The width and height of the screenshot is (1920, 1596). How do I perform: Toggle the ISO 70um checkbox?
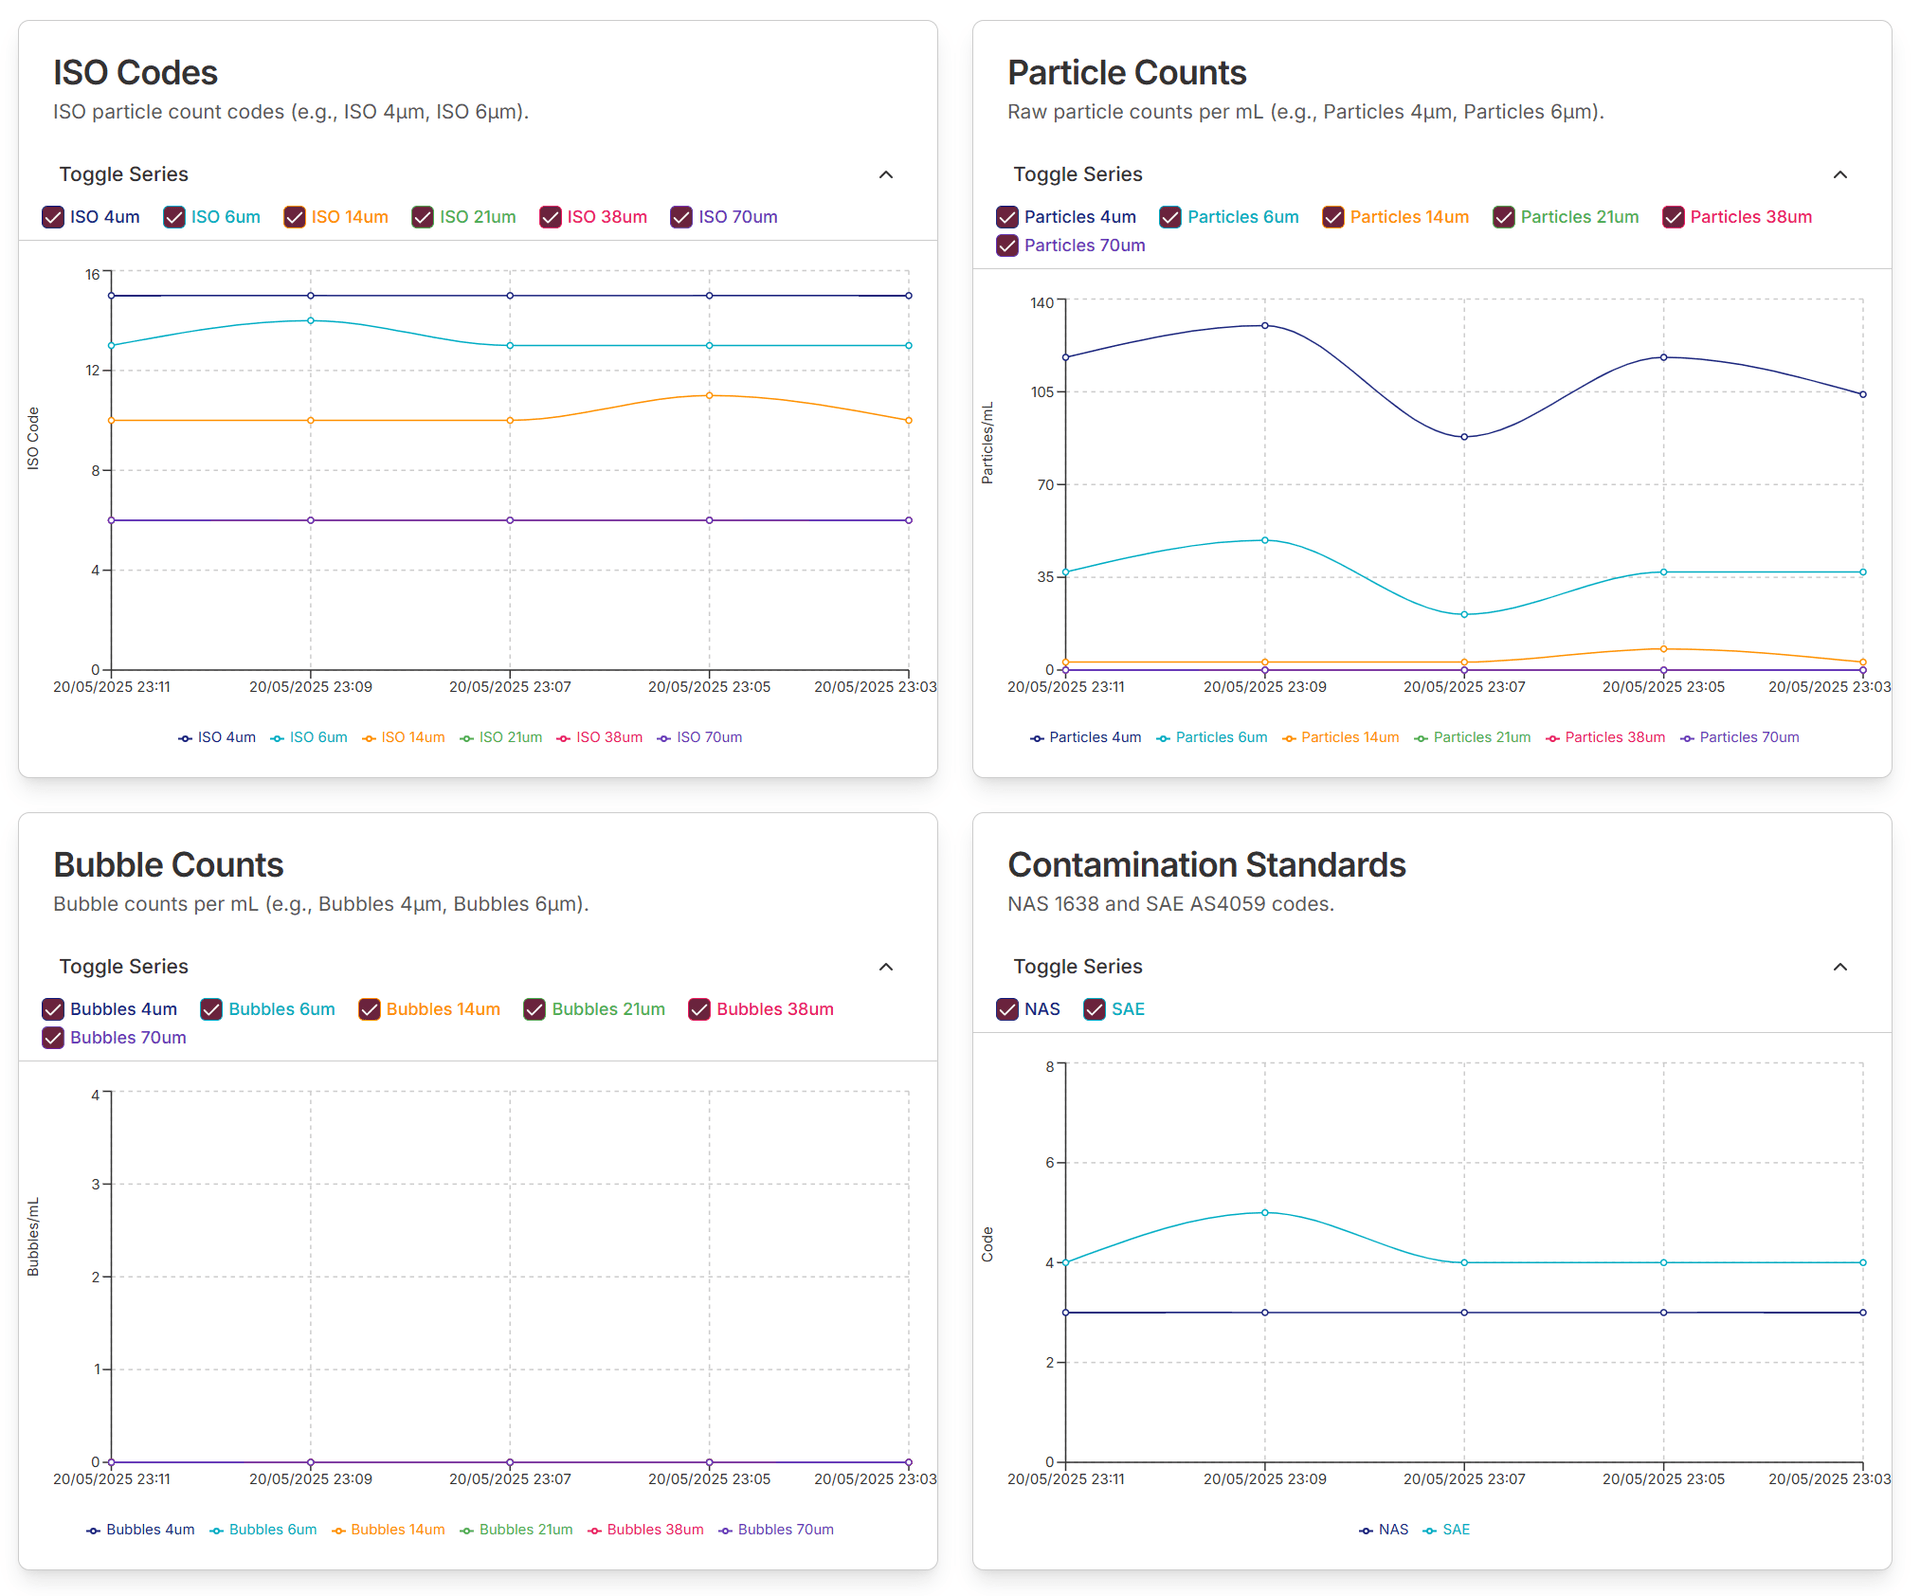tap(682, 217)
